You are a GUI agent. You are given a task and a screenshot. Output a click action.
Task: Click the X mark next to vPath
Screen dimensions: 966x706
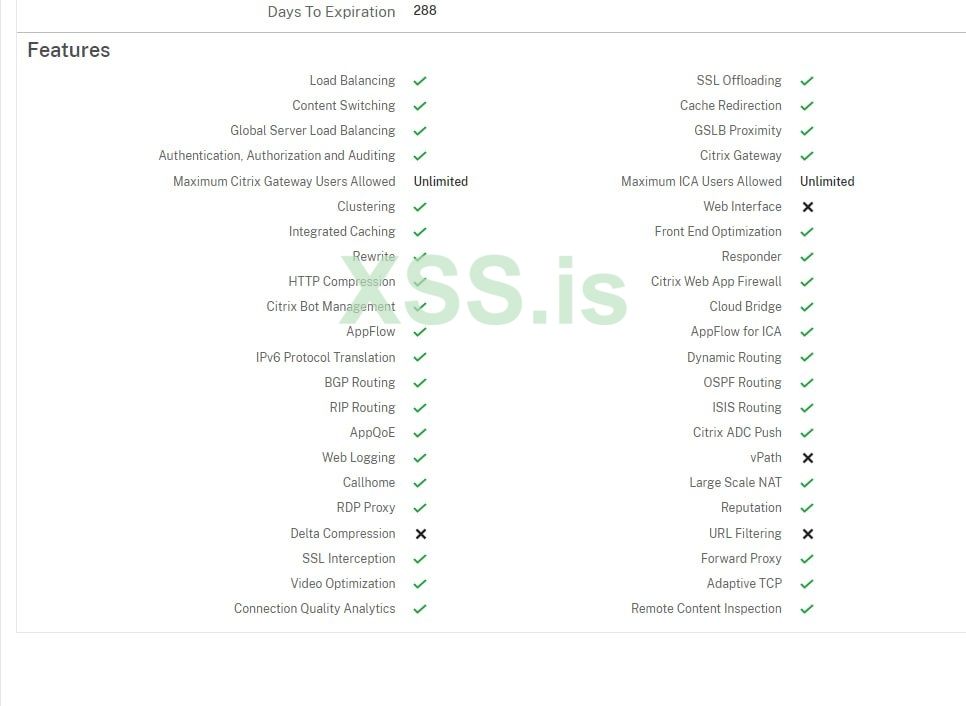pyautogui.click(x=808, y=458)
